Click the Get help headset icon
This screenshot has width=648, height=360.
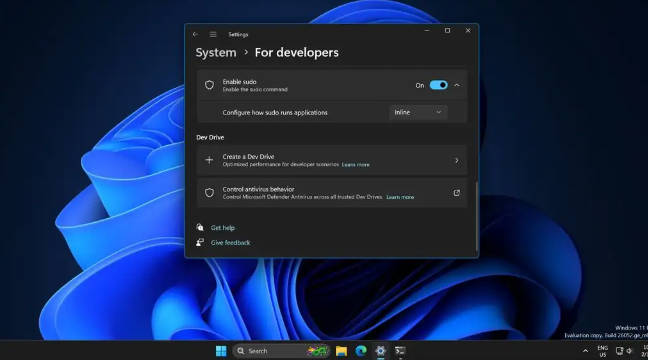coord(200,227)
